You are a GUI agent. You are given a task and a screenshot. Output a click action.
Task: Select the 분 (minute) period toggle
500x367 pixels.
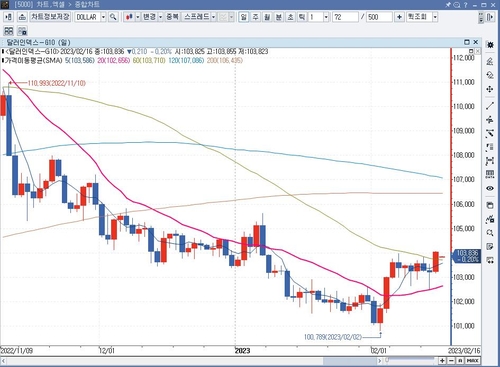point(279,17)
